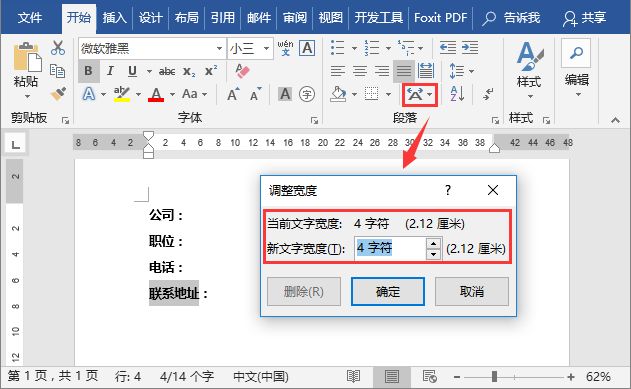Open the font size dropdown 小三
Screen dimensions: 631x389
click(x=266, y=48)
